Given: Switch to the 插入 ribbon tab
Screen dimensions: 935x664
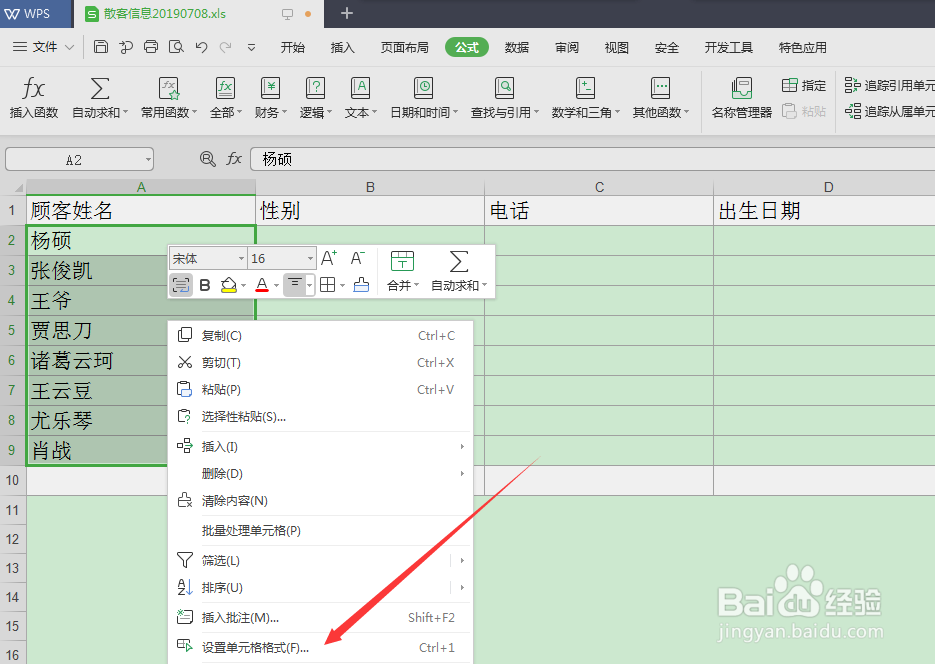Looking at the screenshot, I should click(342, 47).
